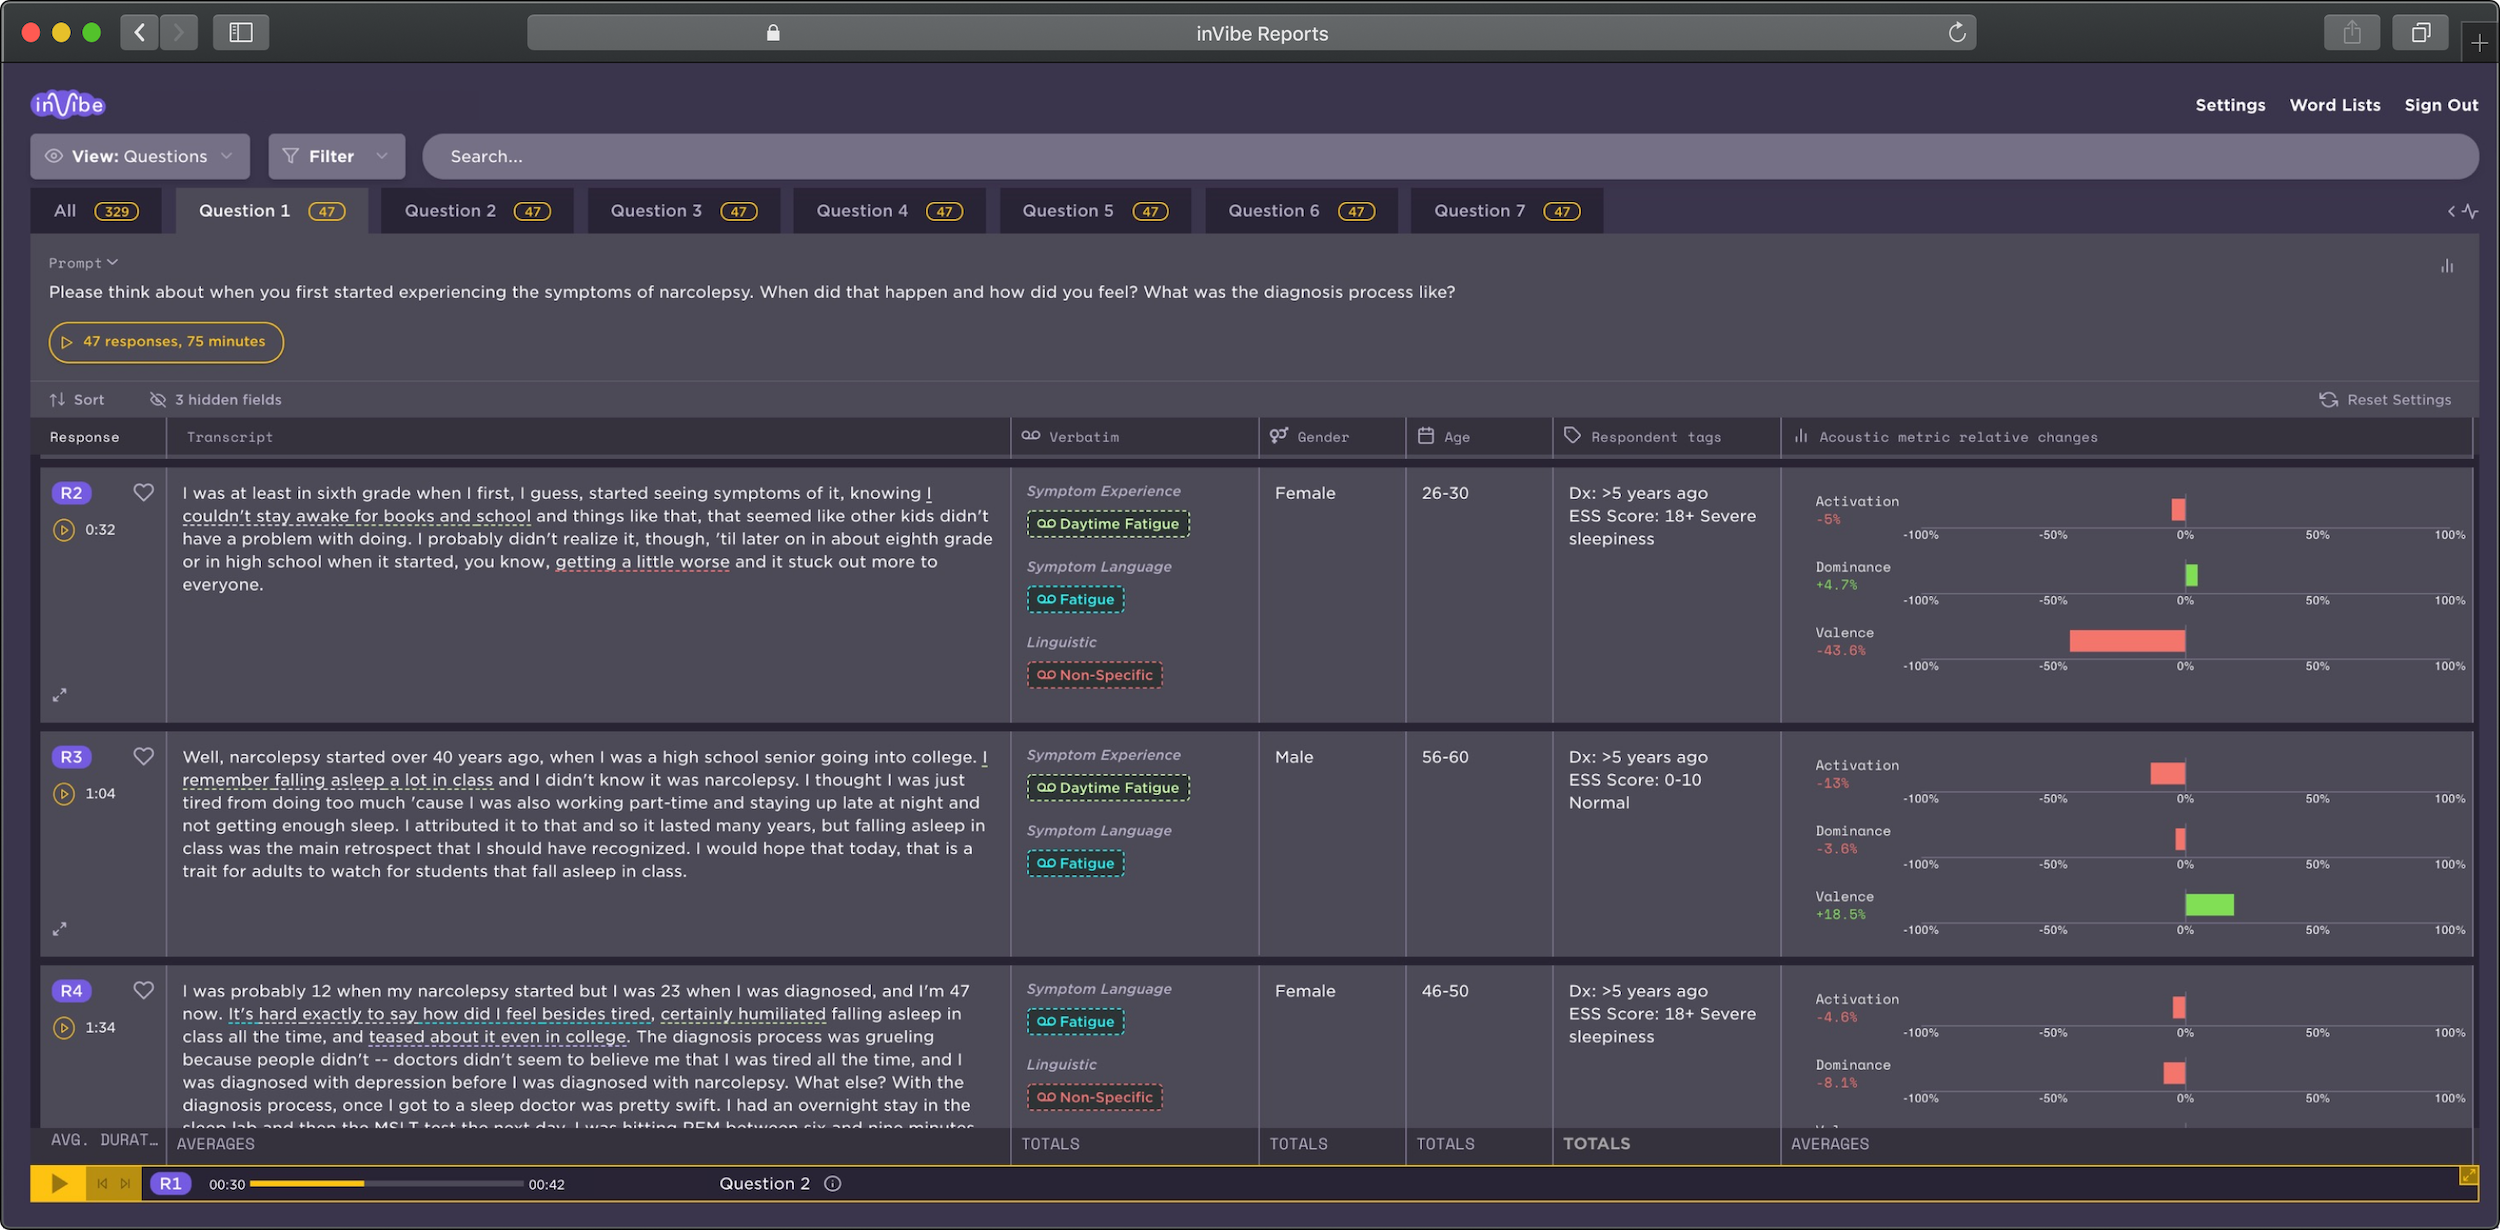2500x1230 pixels.
Task: Open a new browser tab
Action: click(x=2479, y=43)
